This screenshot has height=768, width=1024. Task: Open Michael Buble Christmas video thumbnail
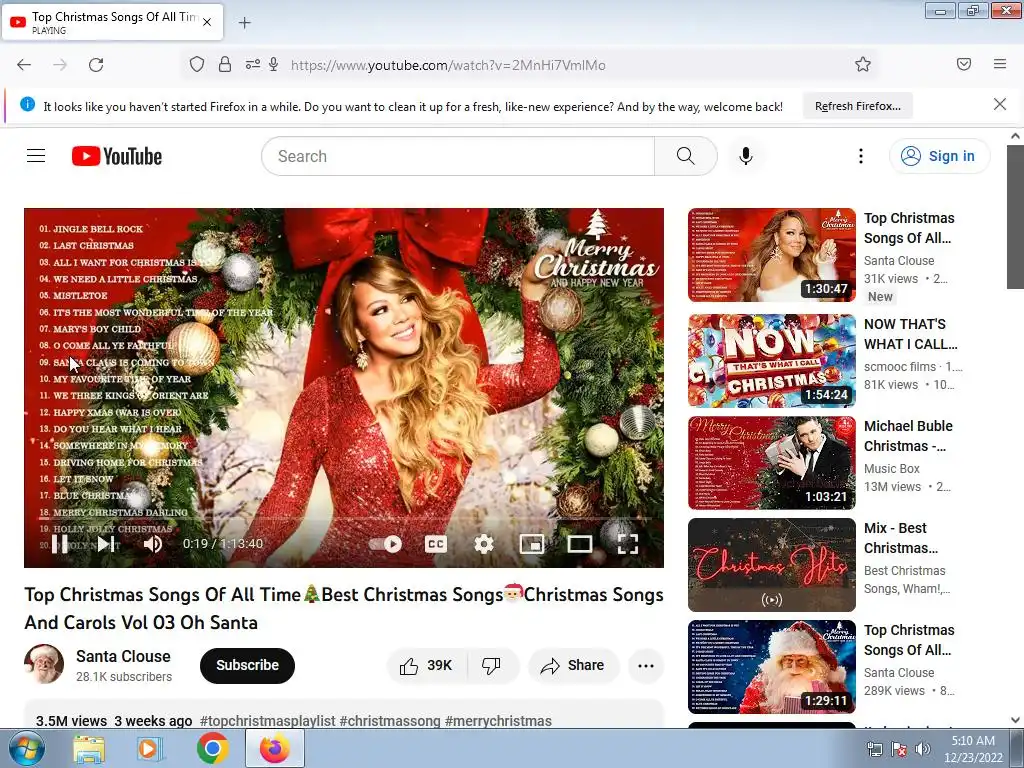772,463
